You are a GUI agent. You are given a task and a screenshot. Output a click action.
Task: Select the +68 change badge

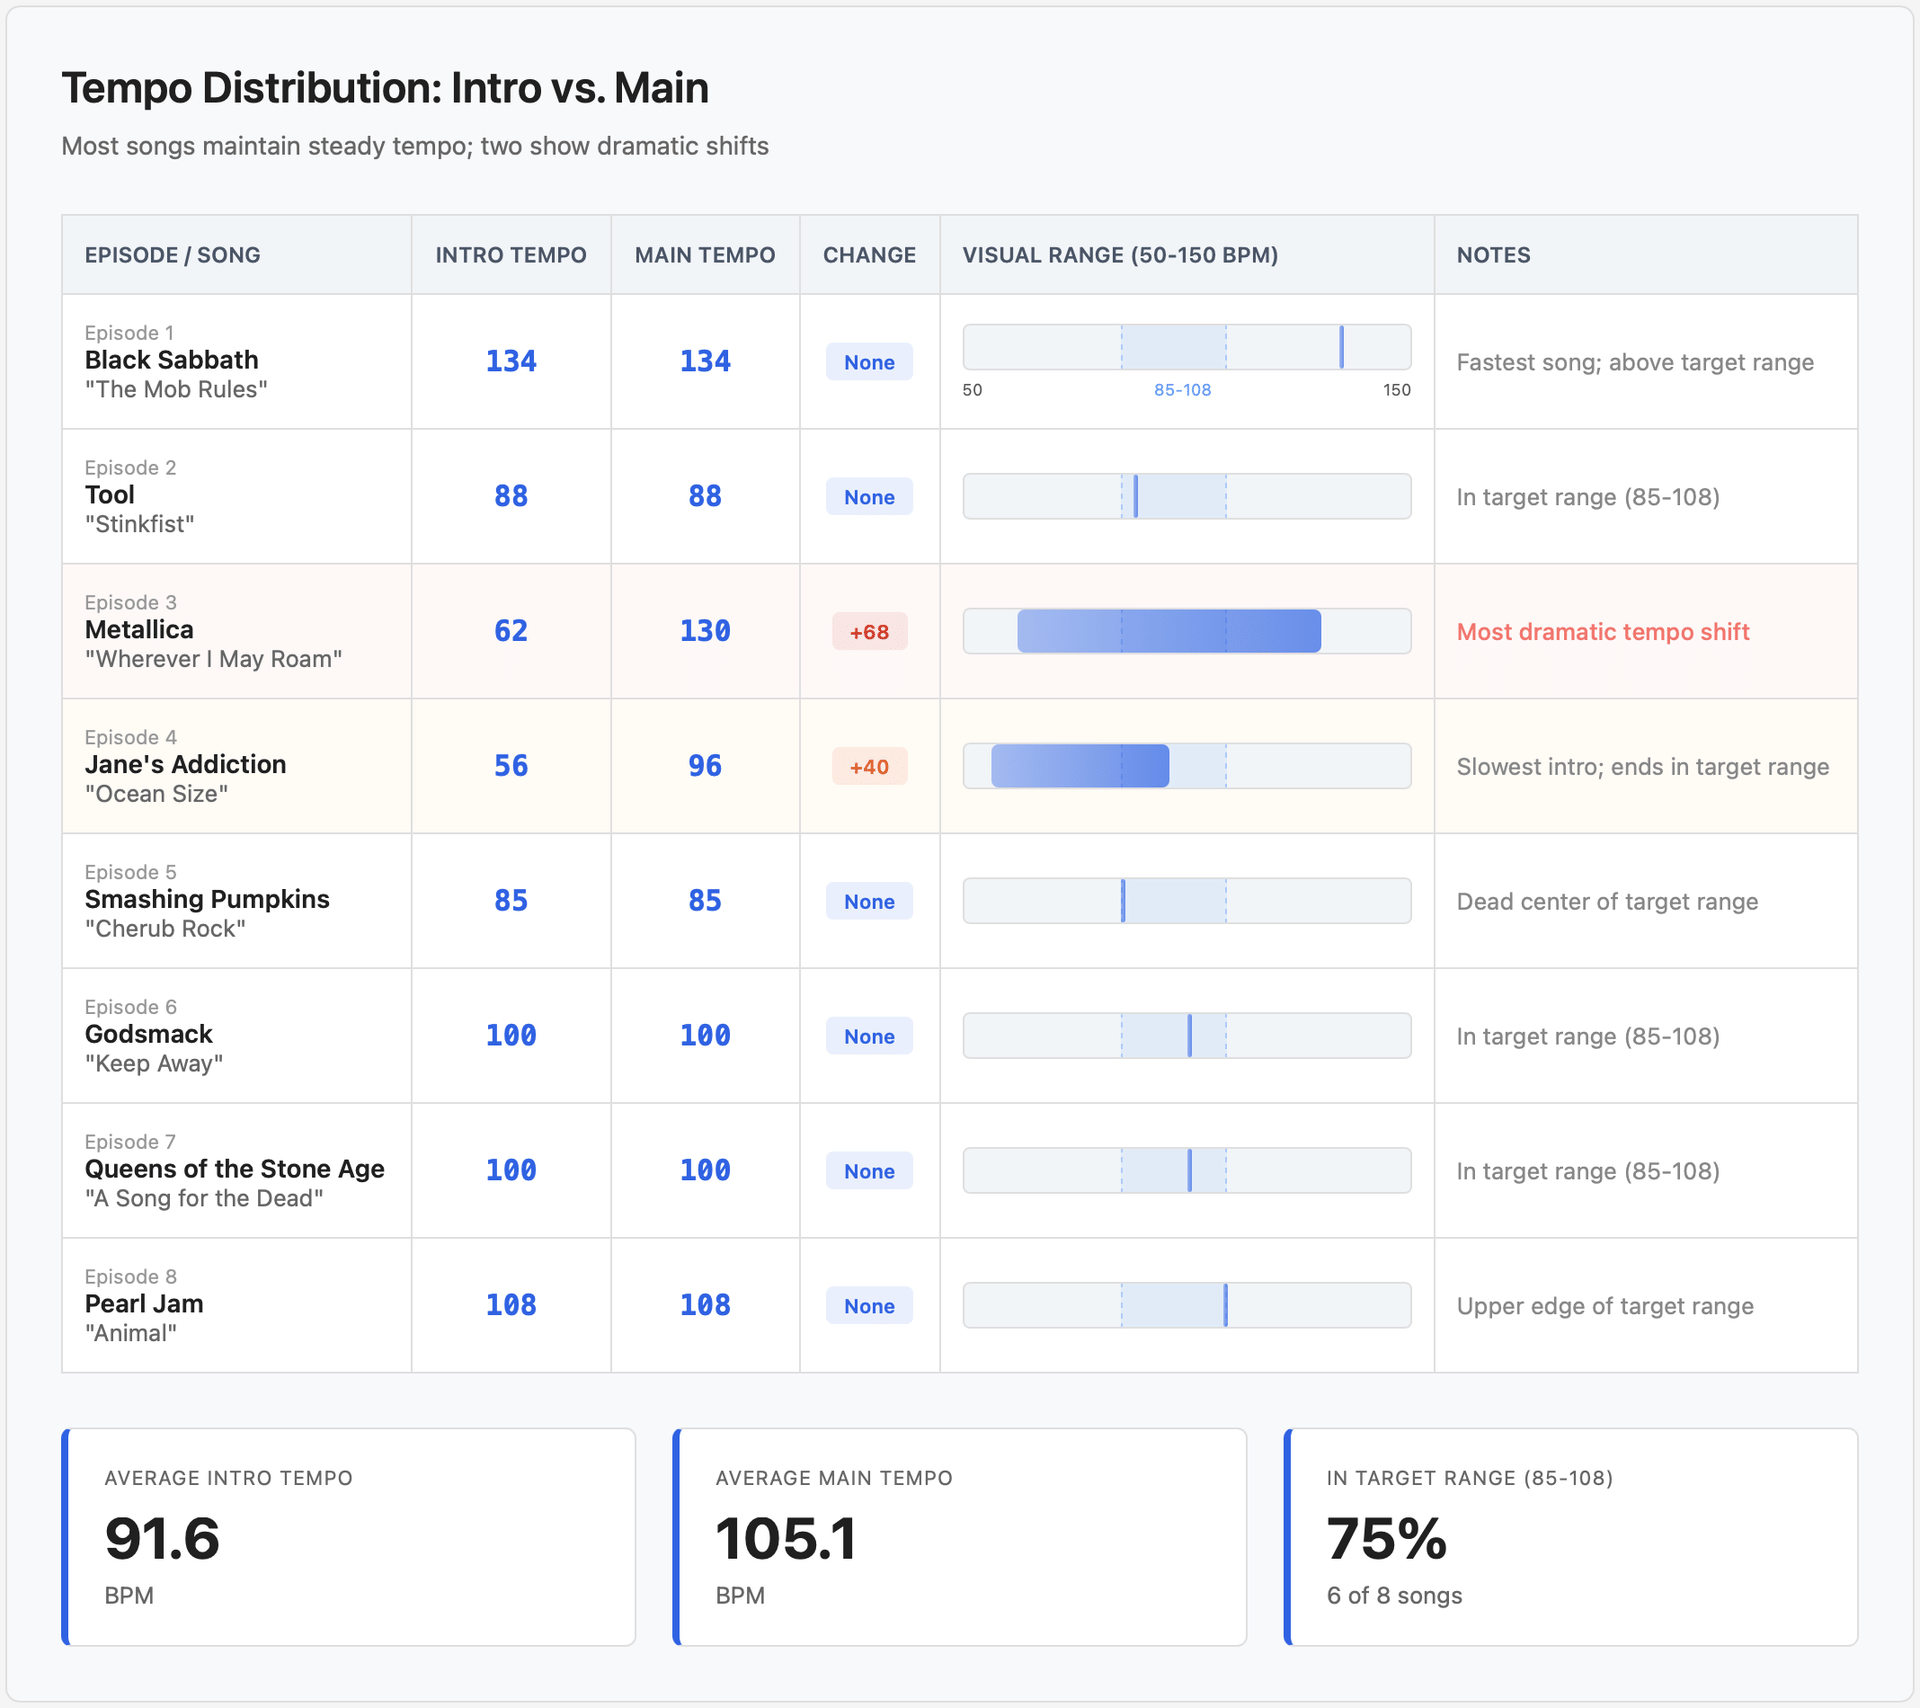pos(869,632)
